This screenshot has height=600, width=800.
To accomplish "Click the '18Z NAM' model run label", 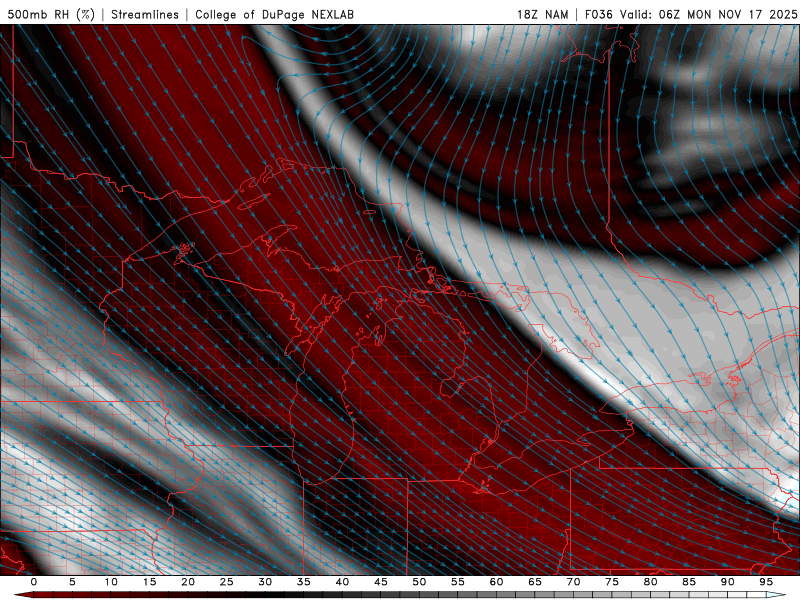I will point(543,14).
